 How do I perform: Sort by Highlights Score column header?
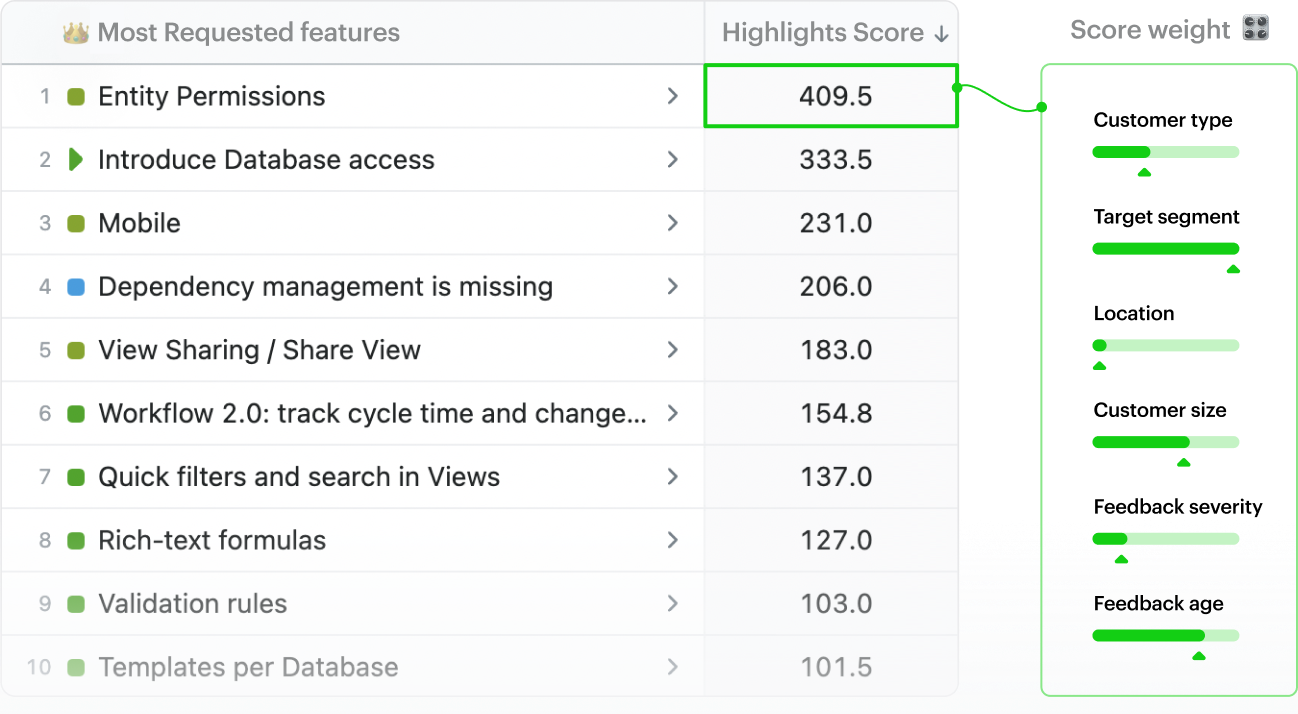822,33
